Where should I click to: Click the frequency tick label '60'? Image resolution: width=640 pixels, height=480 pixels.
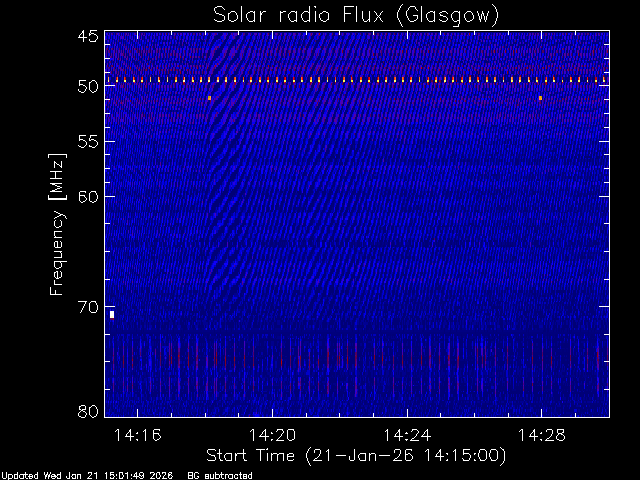click(x=88, y=197)
